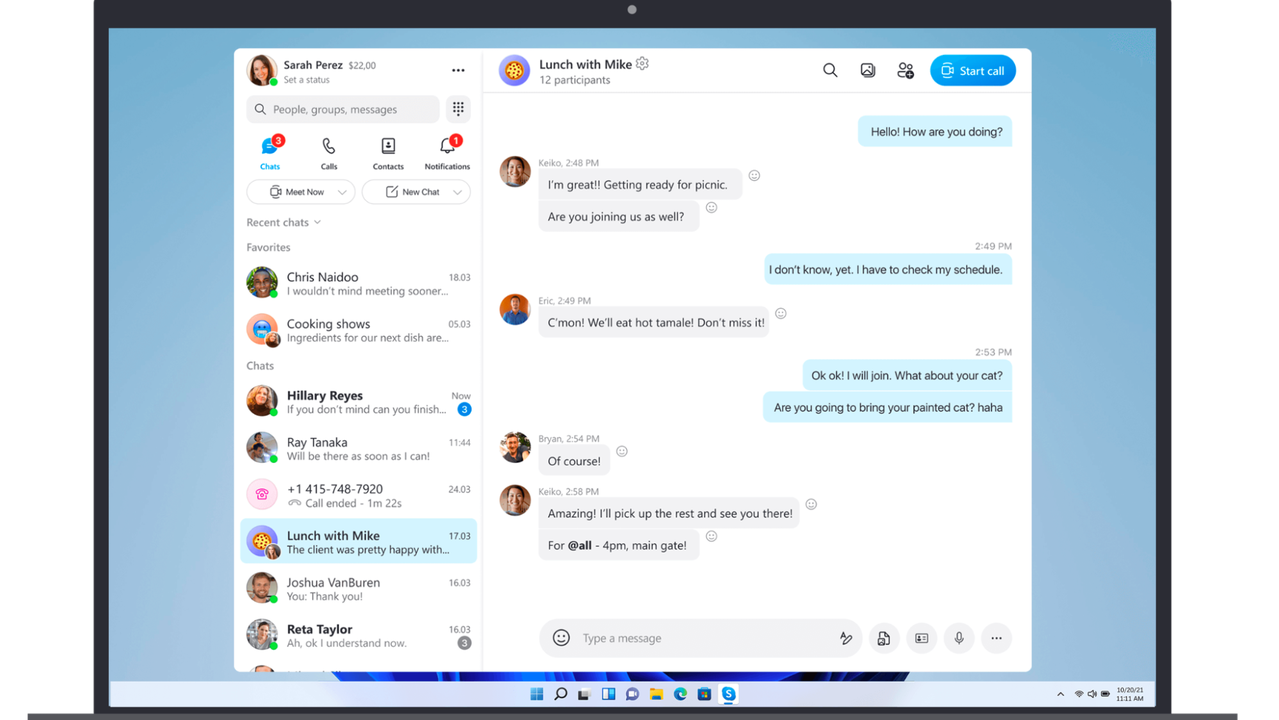Open the emoji picker

point(559,637)
